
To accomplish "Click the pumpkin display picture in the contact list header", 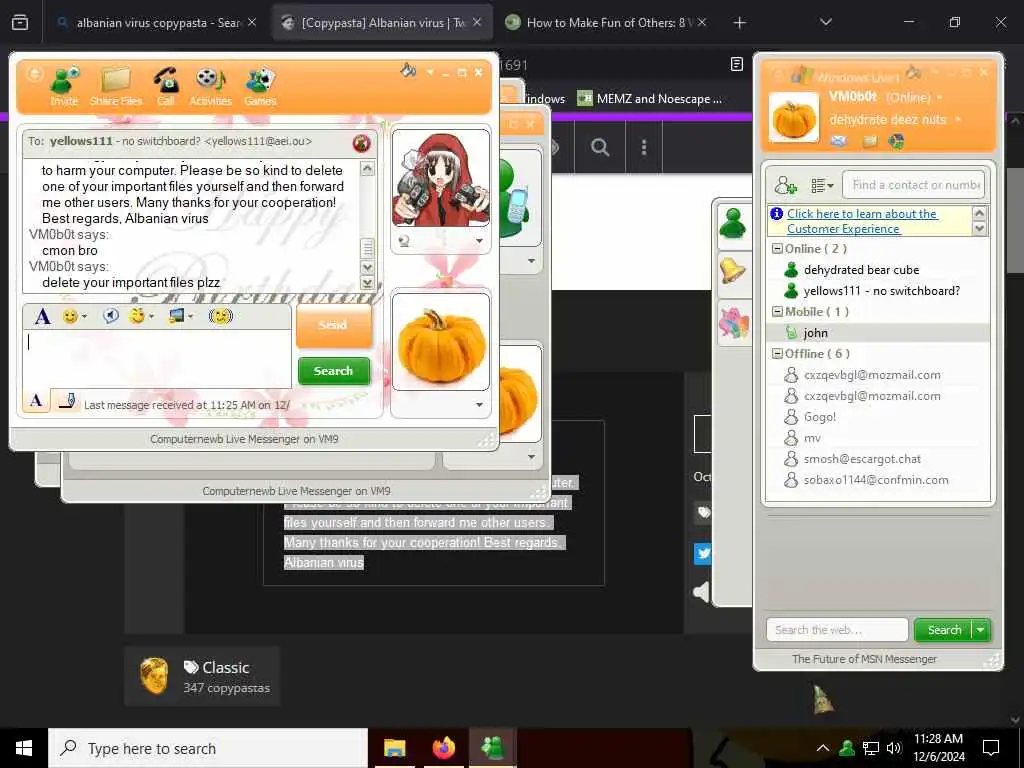I will 793,118.
